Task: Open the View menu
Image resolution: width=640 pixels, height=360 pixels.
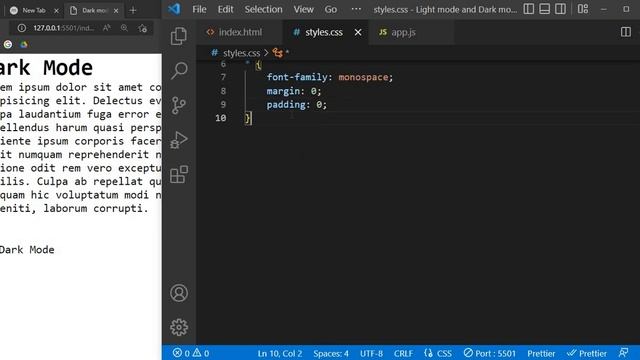Action: click(303, 9)
